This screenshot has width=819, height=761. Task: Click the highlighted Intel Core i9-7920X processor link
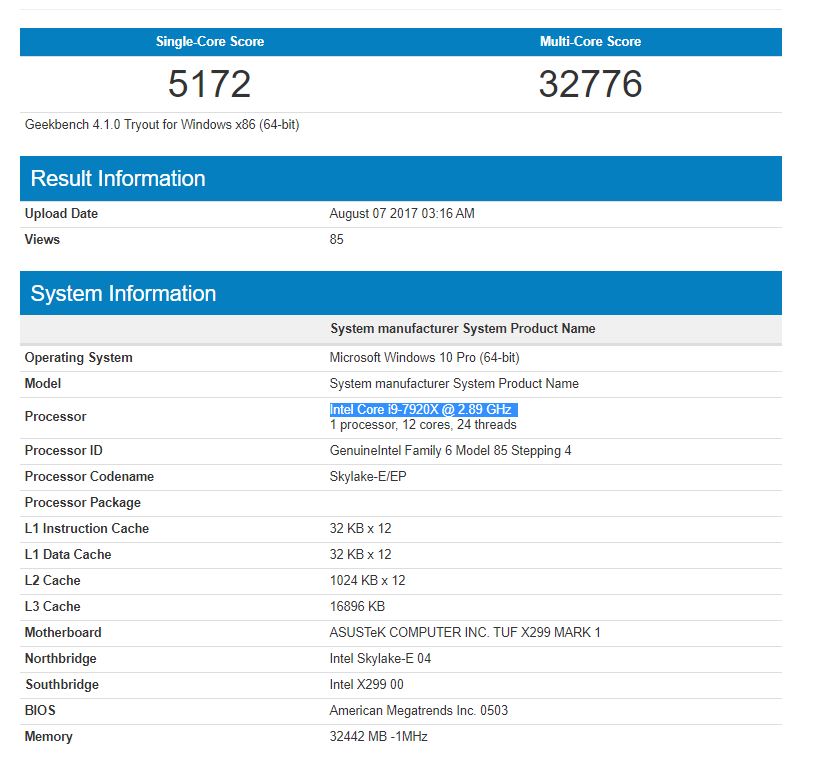(x=423, y=409)
